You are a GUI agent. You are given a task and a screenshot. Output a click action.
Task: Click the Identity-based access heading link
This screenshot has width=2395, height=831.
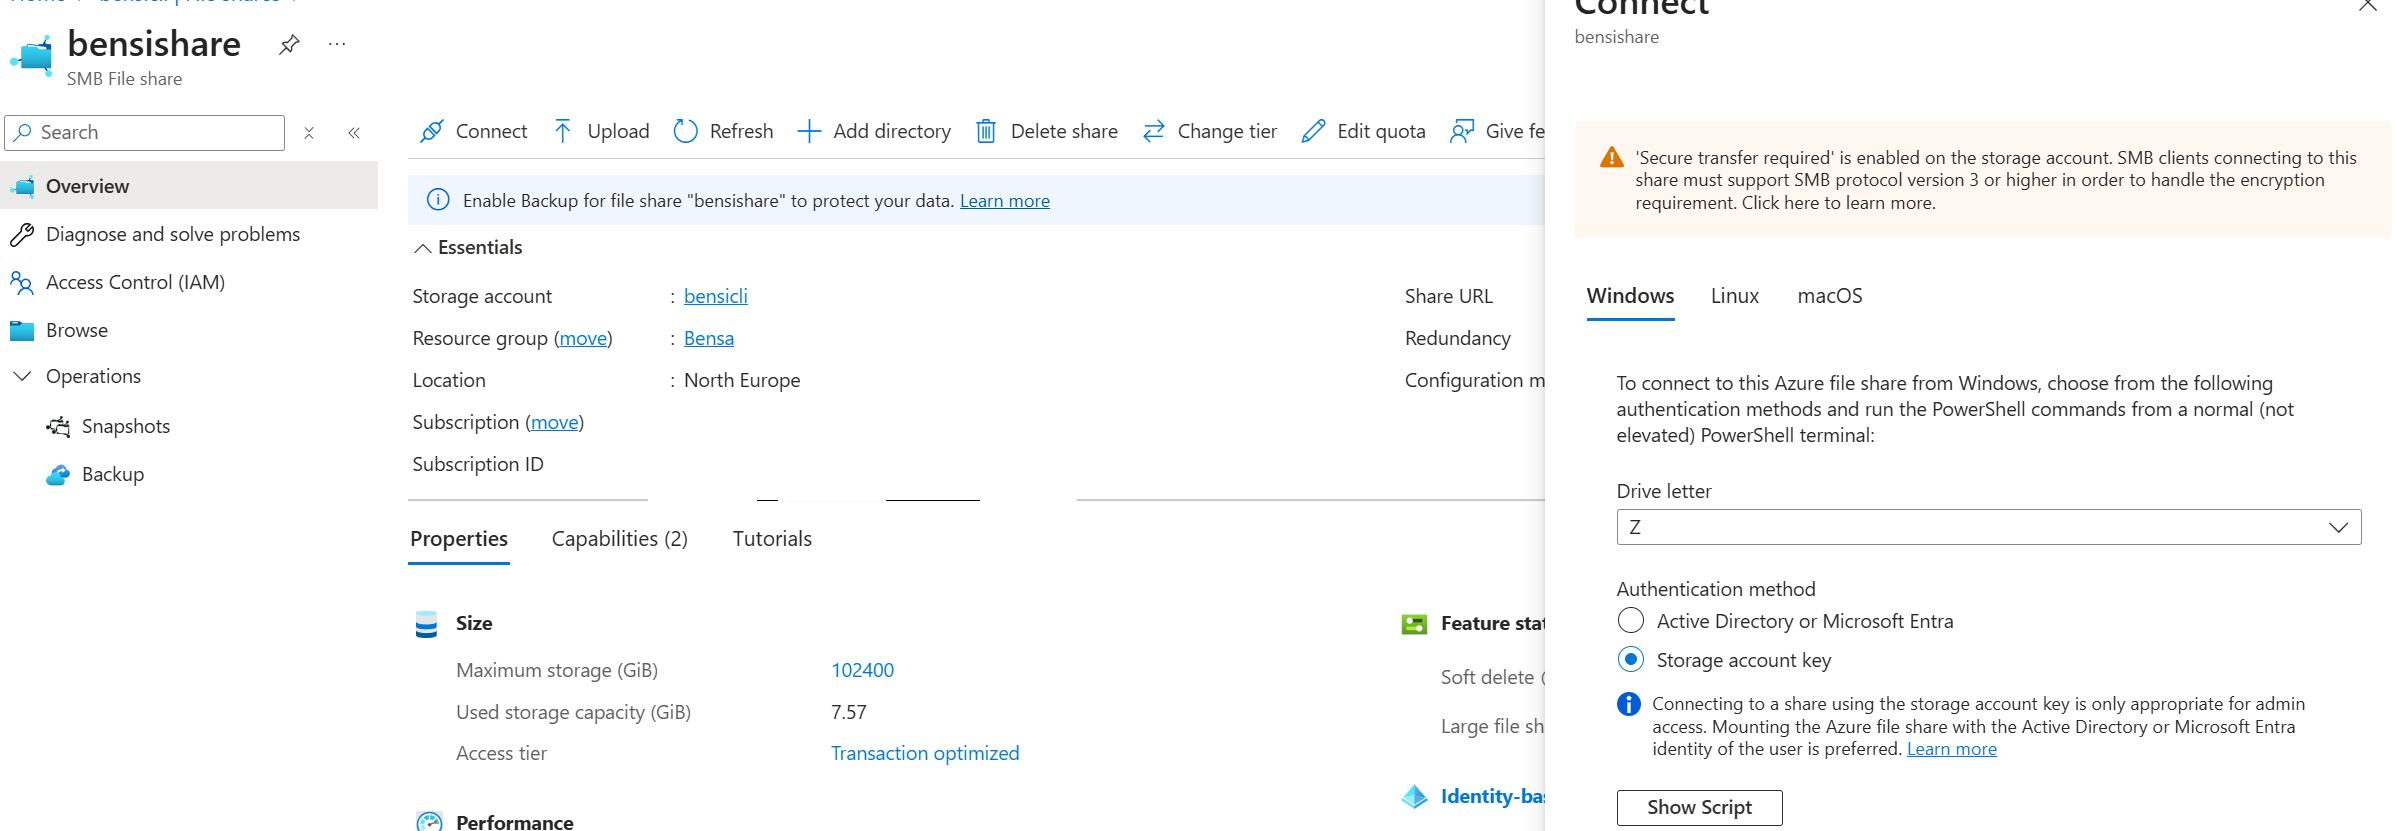click(x=1492, y=796)
